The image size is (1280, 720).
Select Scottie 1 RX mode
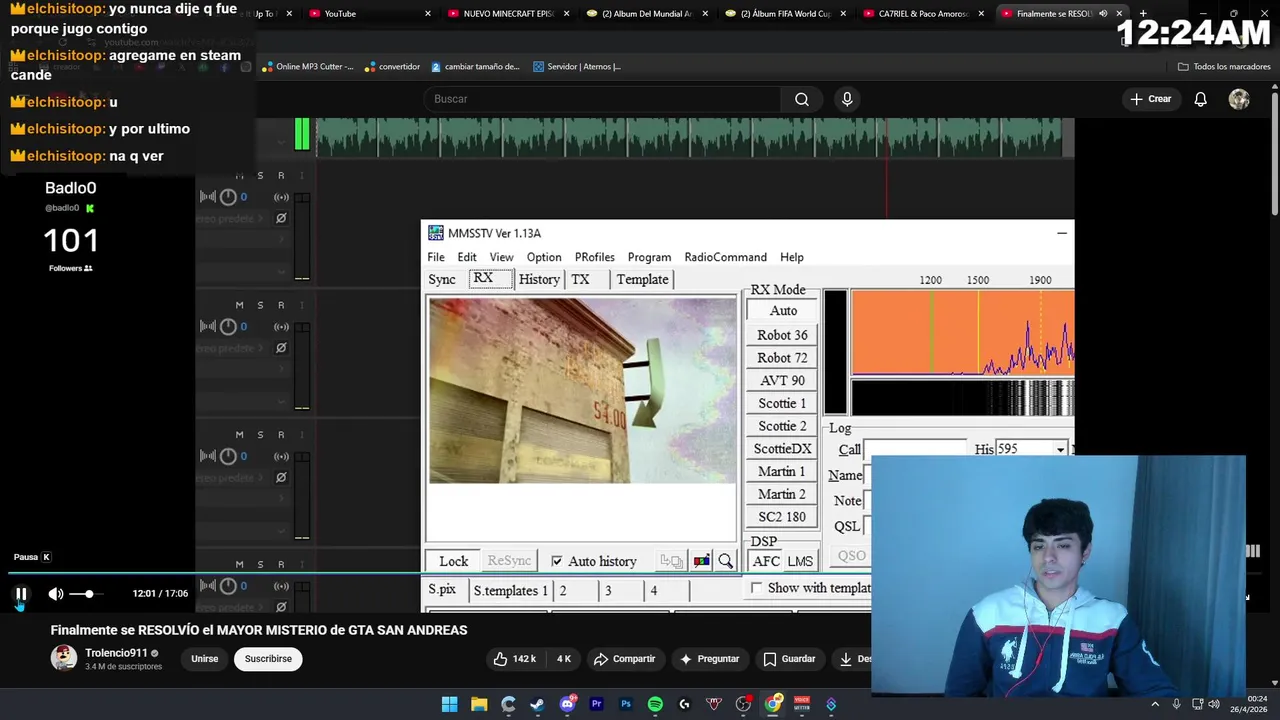[x=782, y=404]
